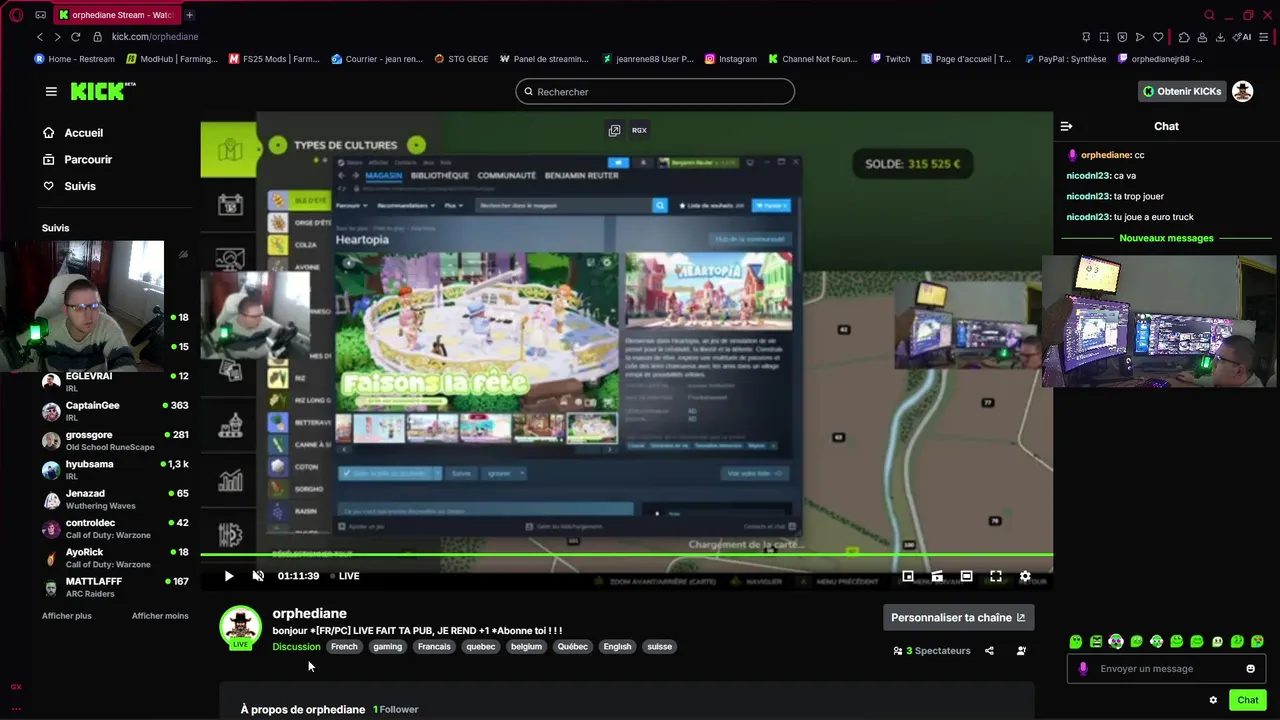
Task: Click the user icon beside share
Action: pyautogui.click(x=1021, y=651)
